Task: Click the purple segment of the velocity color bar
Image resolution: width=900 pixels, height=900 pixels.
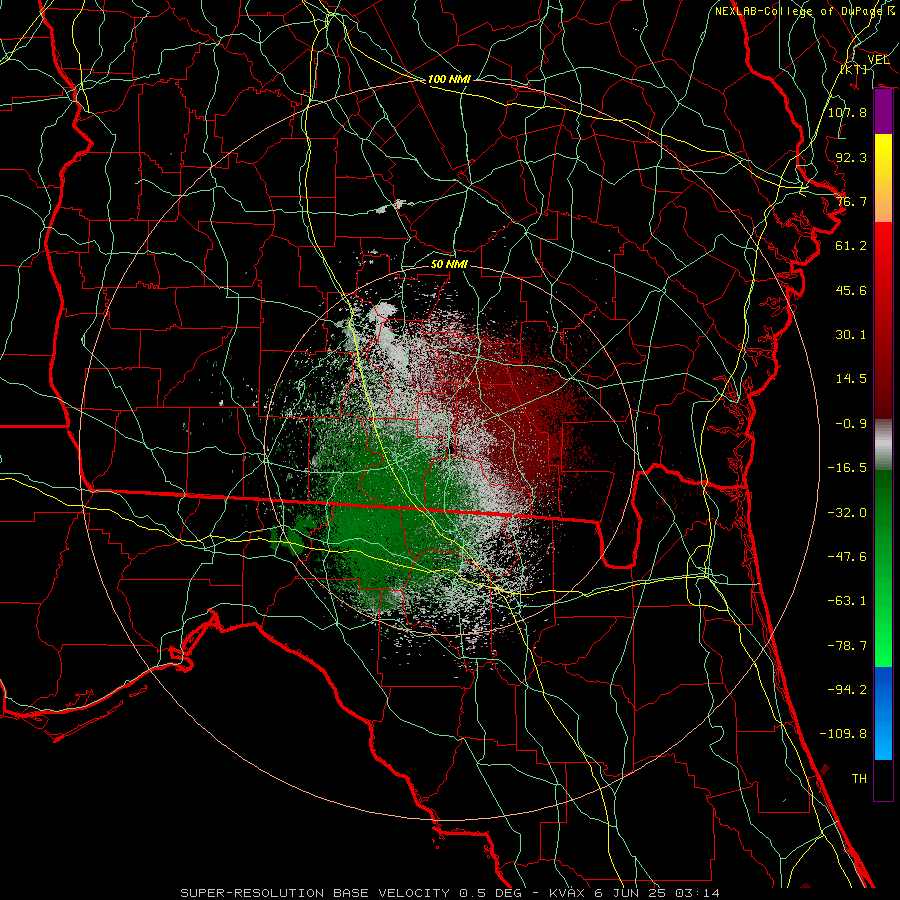Action: pos(883,112)
